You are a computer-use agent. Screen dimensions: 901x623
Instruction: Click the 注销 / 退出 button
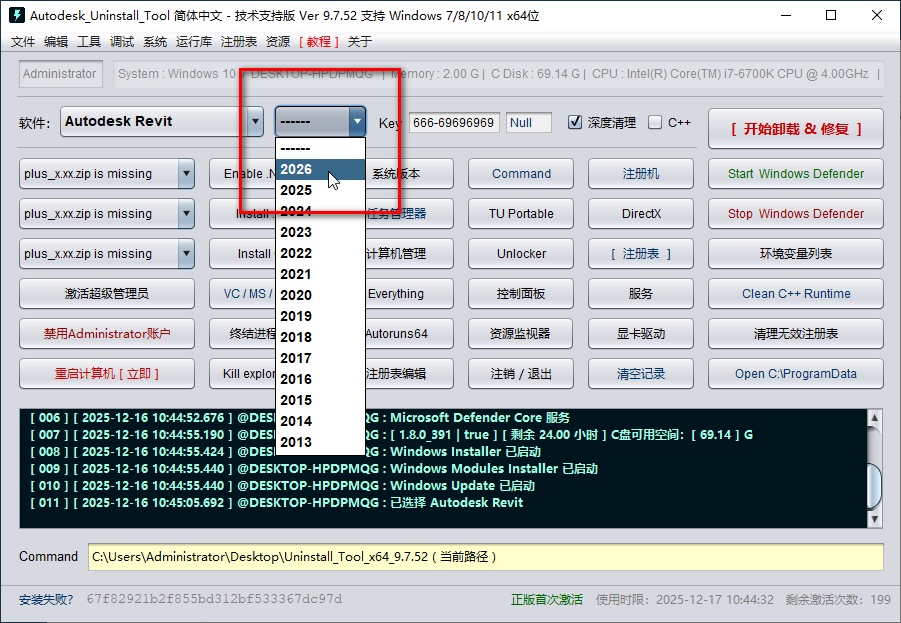point(521,374)
